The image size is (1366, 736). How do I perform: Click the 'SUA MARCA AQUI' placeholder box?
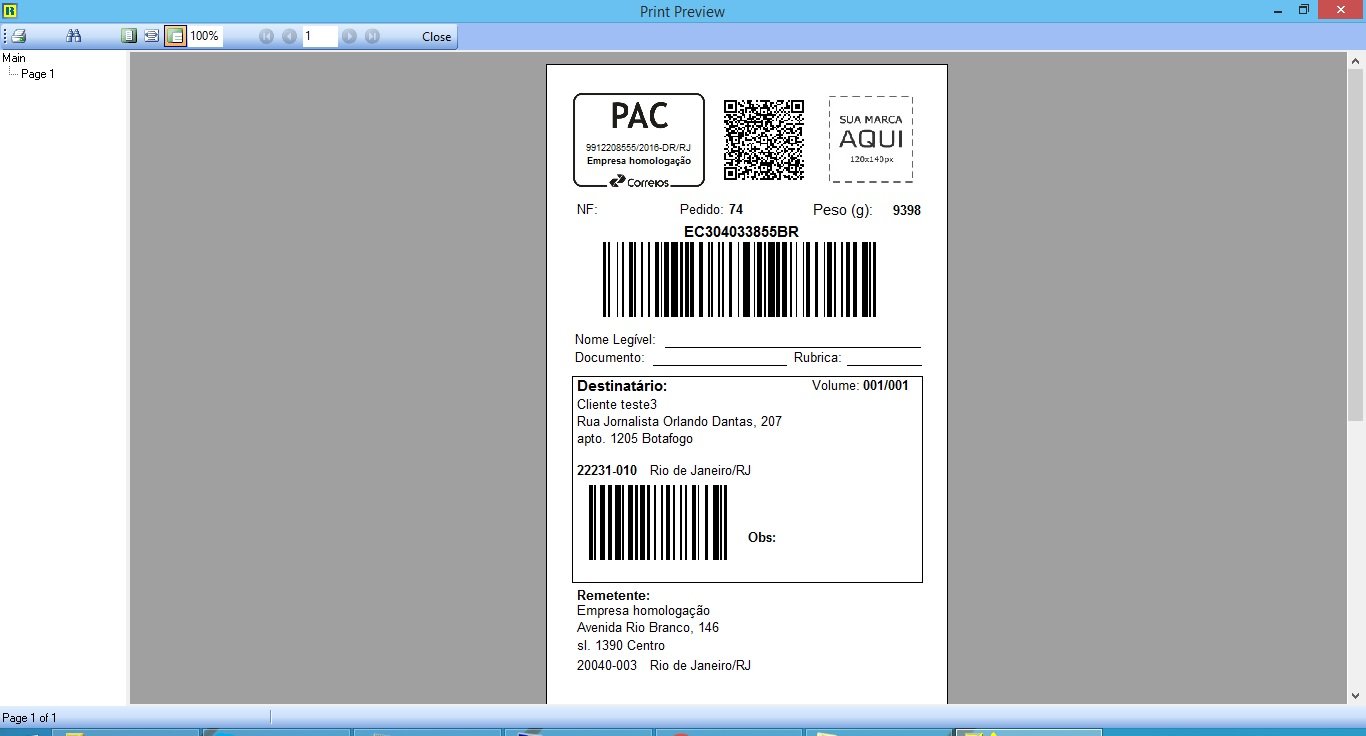(x=871, y=139)
